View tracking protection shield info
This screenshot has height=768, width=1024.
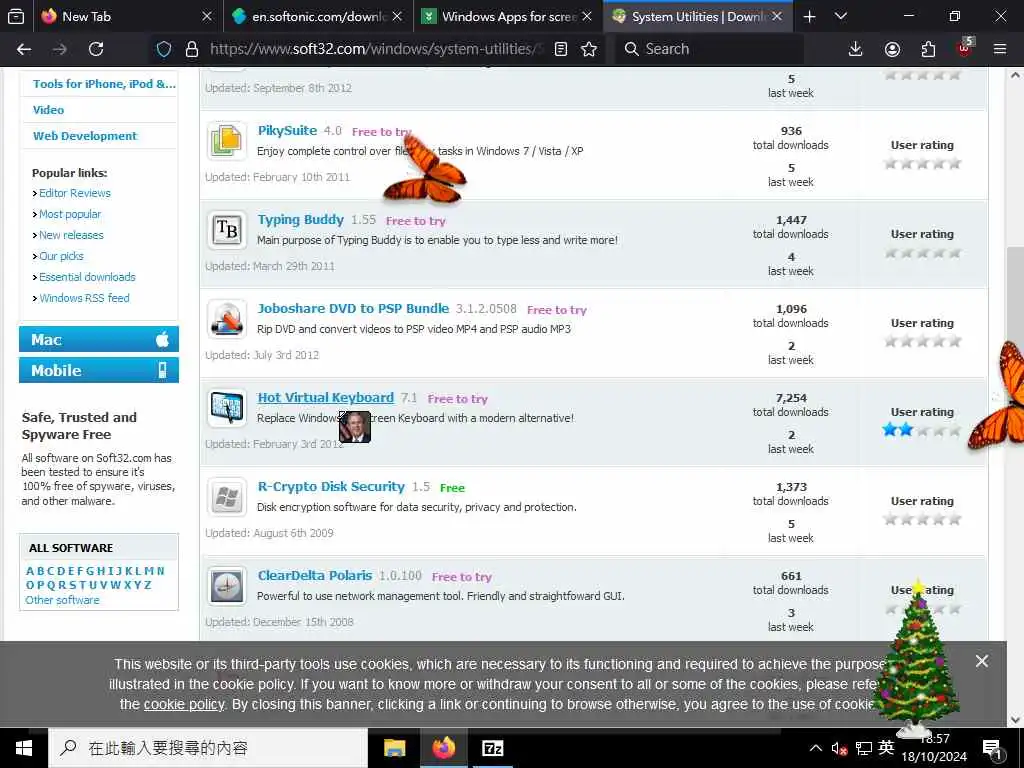[x=164, y=49]
